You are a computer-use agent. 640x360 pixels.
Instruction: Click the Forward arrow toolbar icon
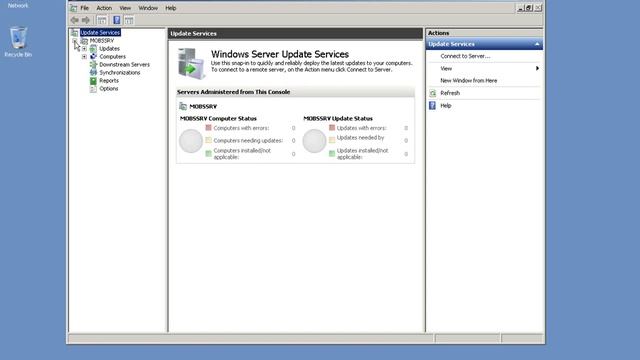86,20
